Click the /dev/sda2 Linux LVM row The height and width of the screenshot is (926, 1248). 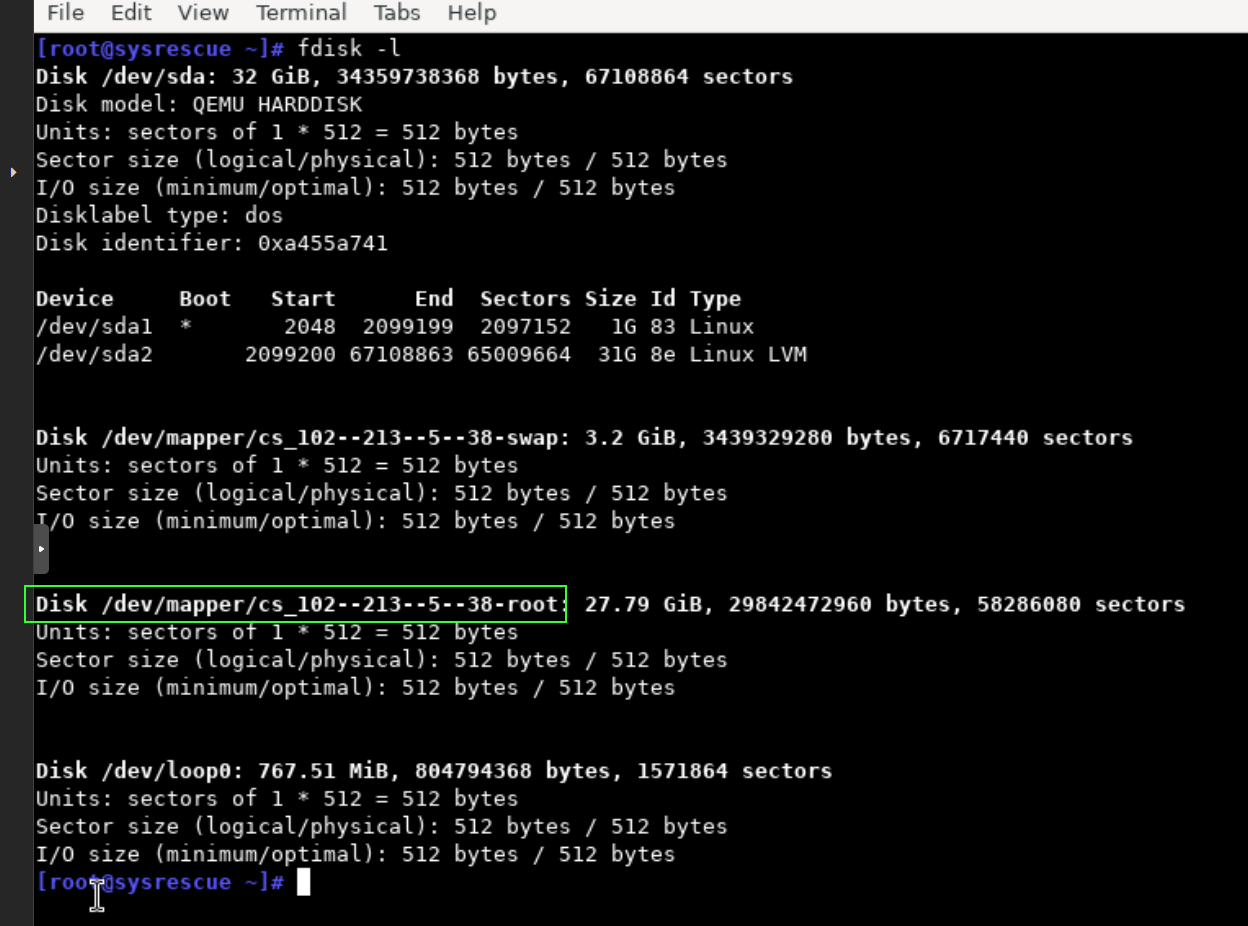421,354
